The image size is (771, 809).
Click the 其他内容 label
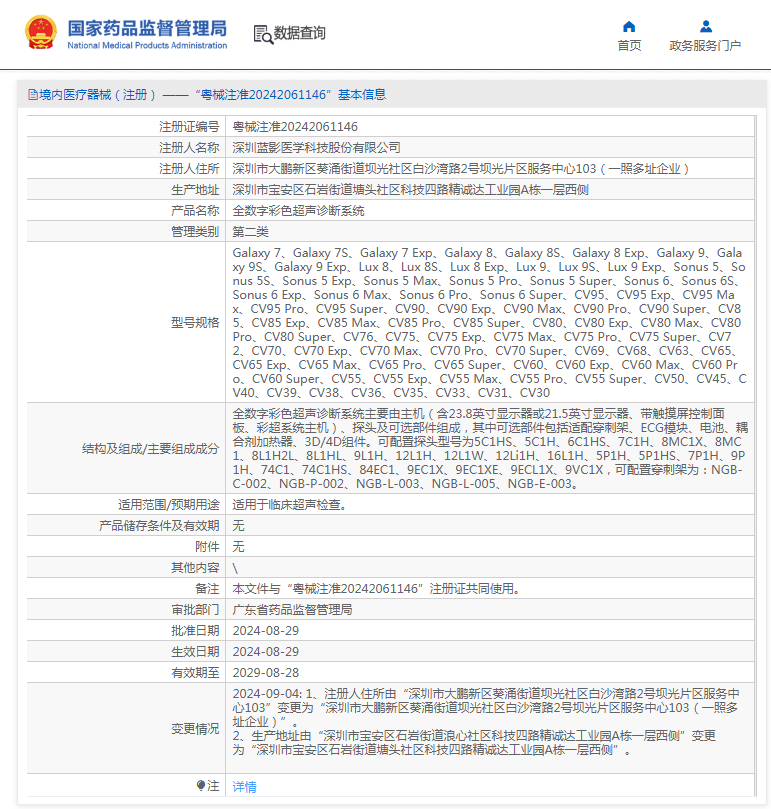click(x=195, y=568)
